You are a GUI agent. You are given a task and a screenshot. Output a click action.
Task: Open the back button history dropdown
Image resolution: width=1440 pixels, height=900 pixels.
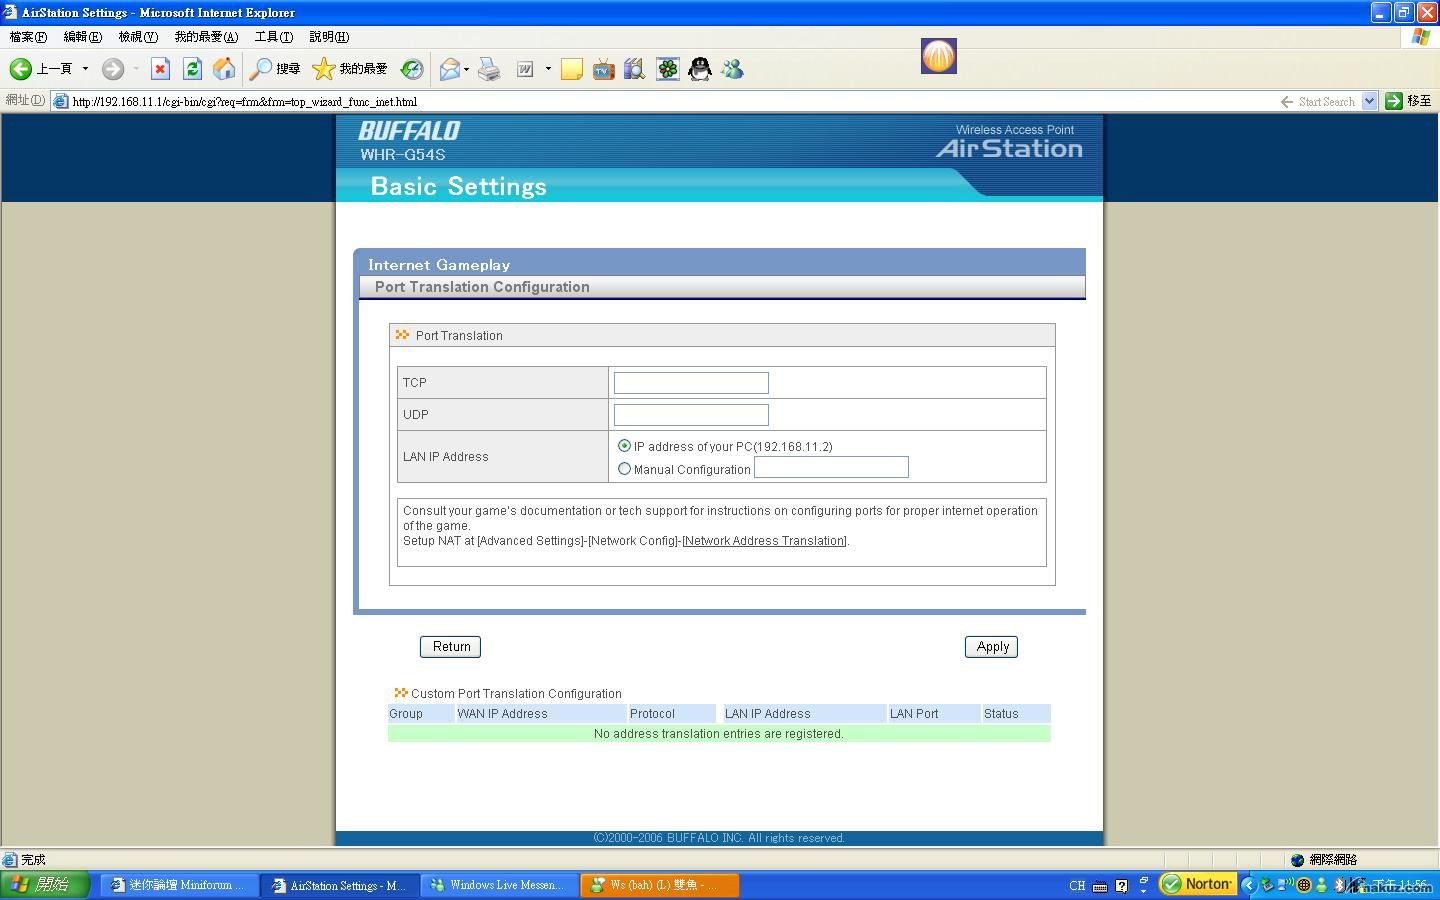tap(85, 68)
